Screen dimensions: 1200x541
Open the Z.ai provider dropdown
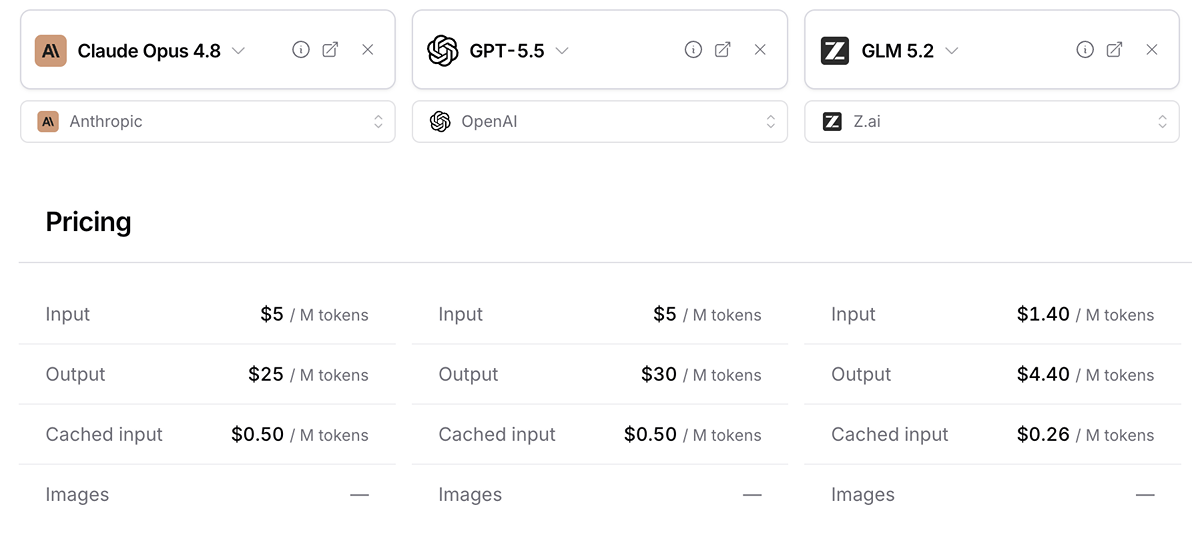(992, 122)
